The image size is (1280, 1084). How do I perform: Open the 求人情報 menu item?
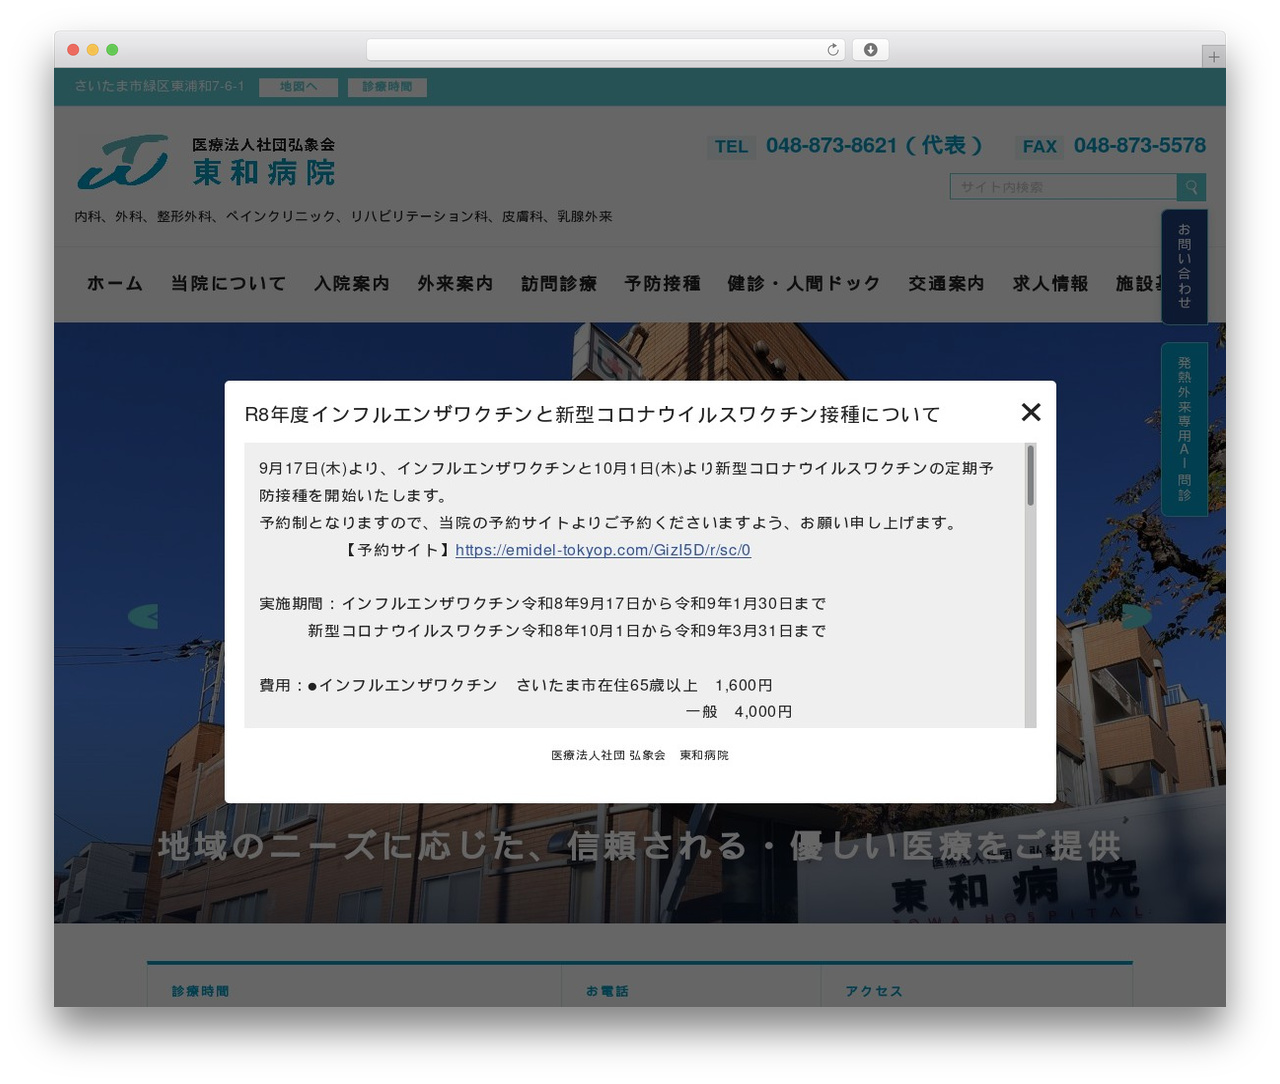click(1051, 284)
